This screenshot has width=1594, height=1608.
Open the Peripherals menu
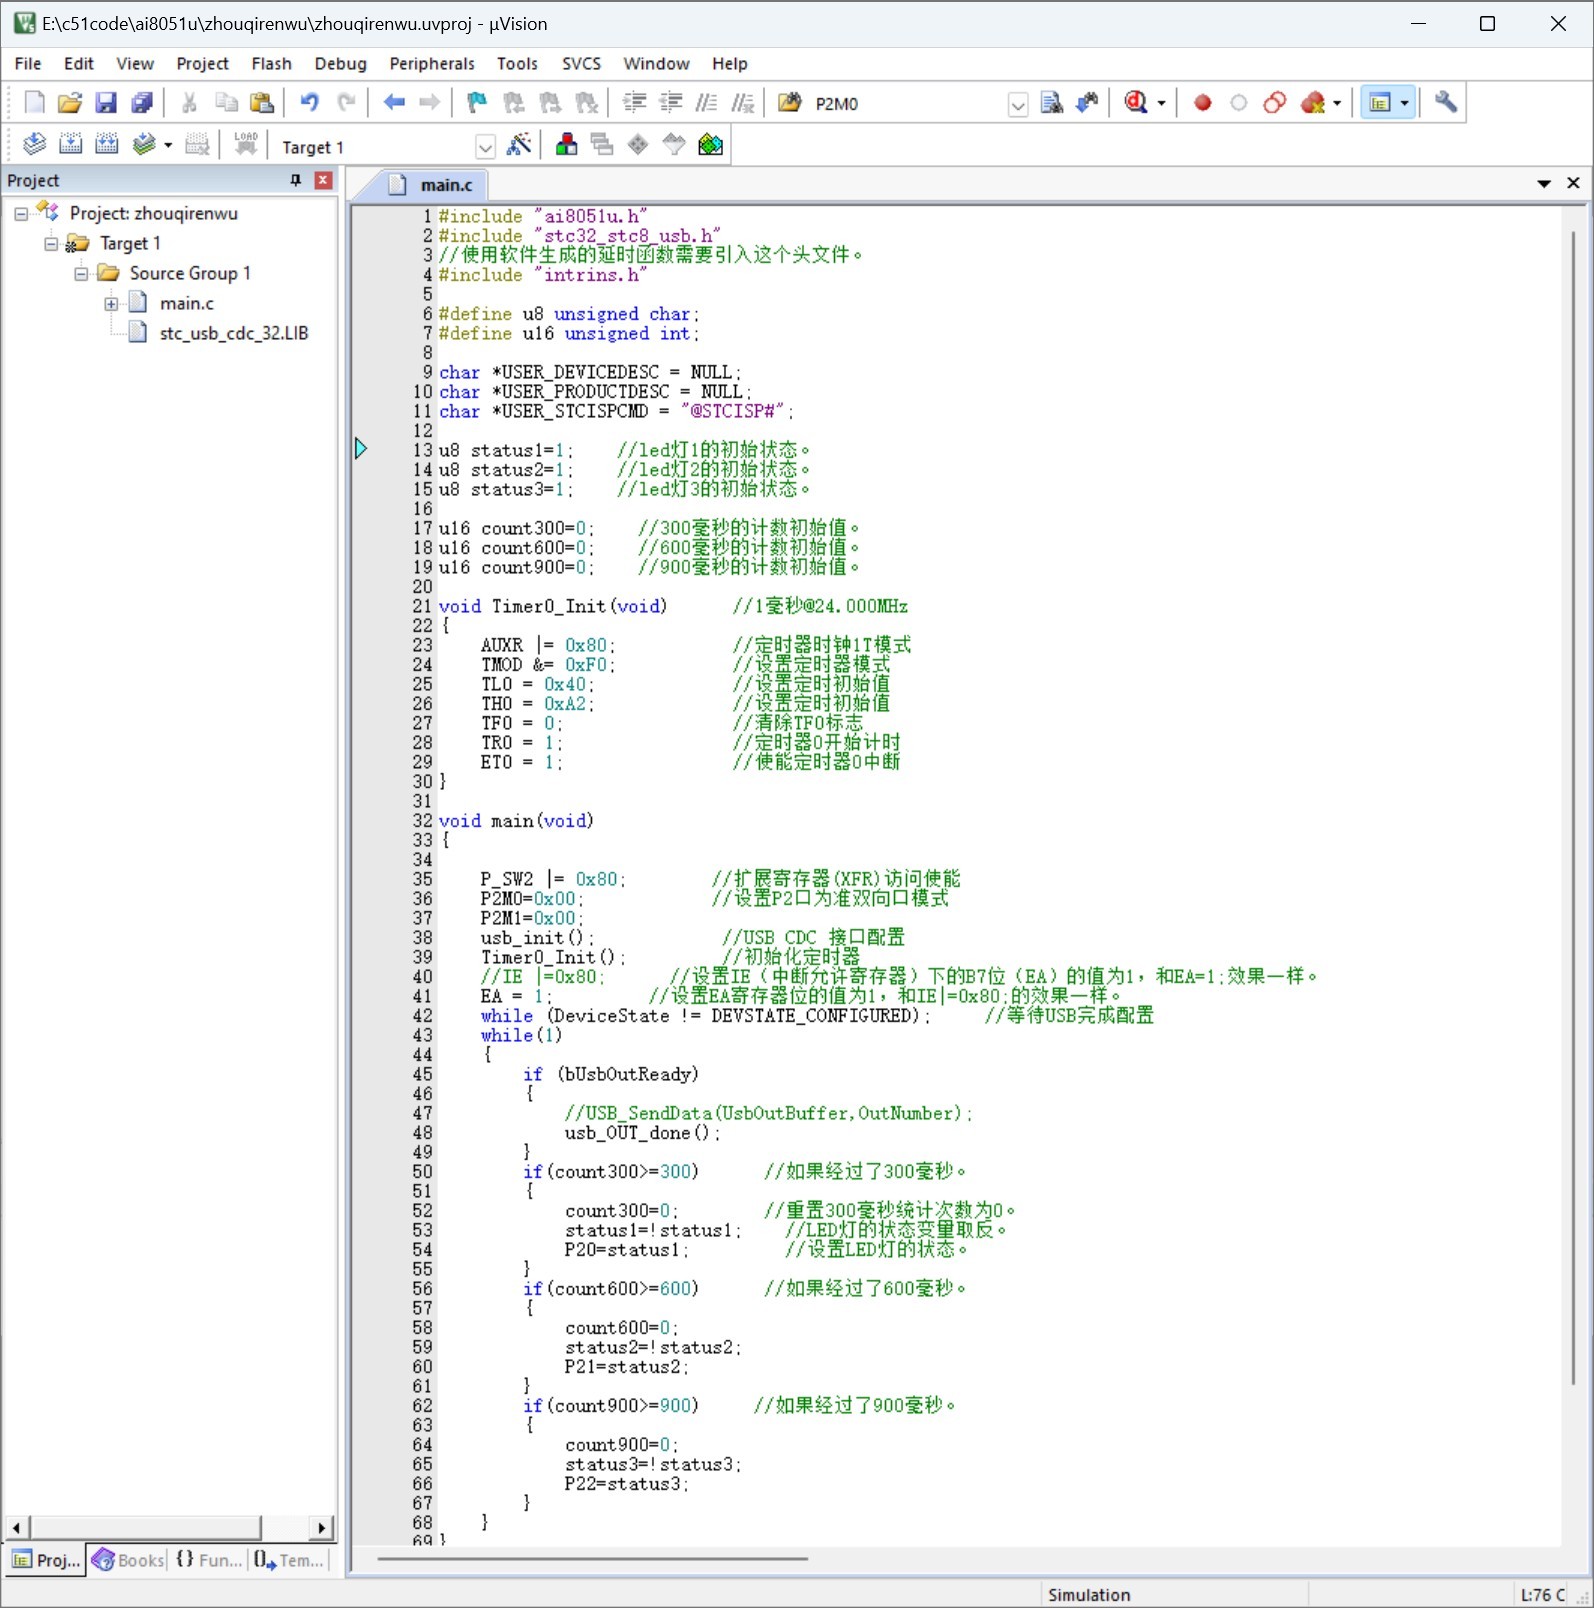[x=432, y=63]
